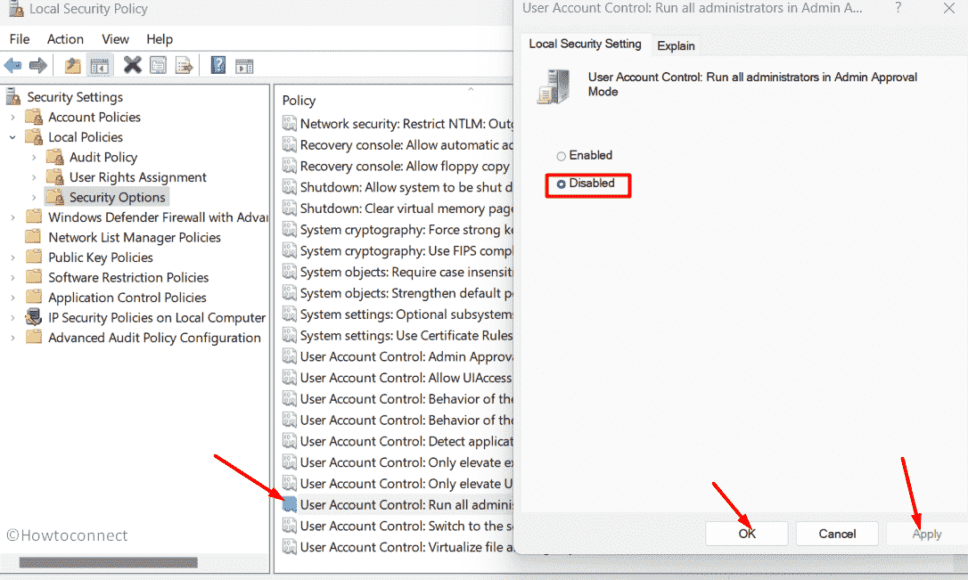The height and width of the screenshot is (580, 968).
Task: Click the Security Settings root icon
Action: (13, 96)
